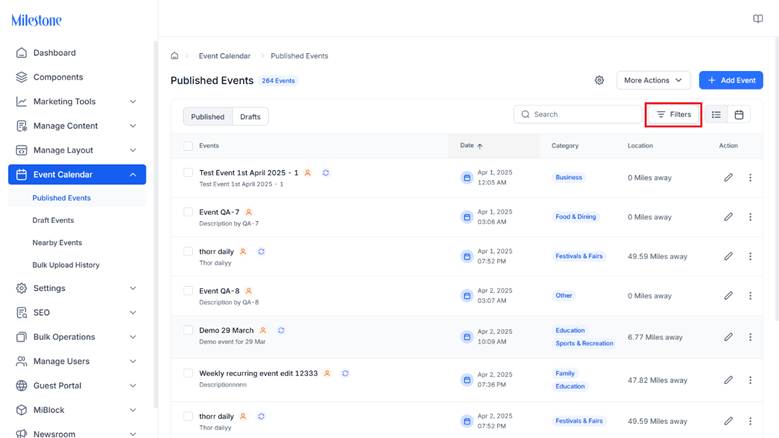This screenshot has width=779, height=438.
Task: Edit Demo 29 March event pencil icon
Action: point(728,337)
